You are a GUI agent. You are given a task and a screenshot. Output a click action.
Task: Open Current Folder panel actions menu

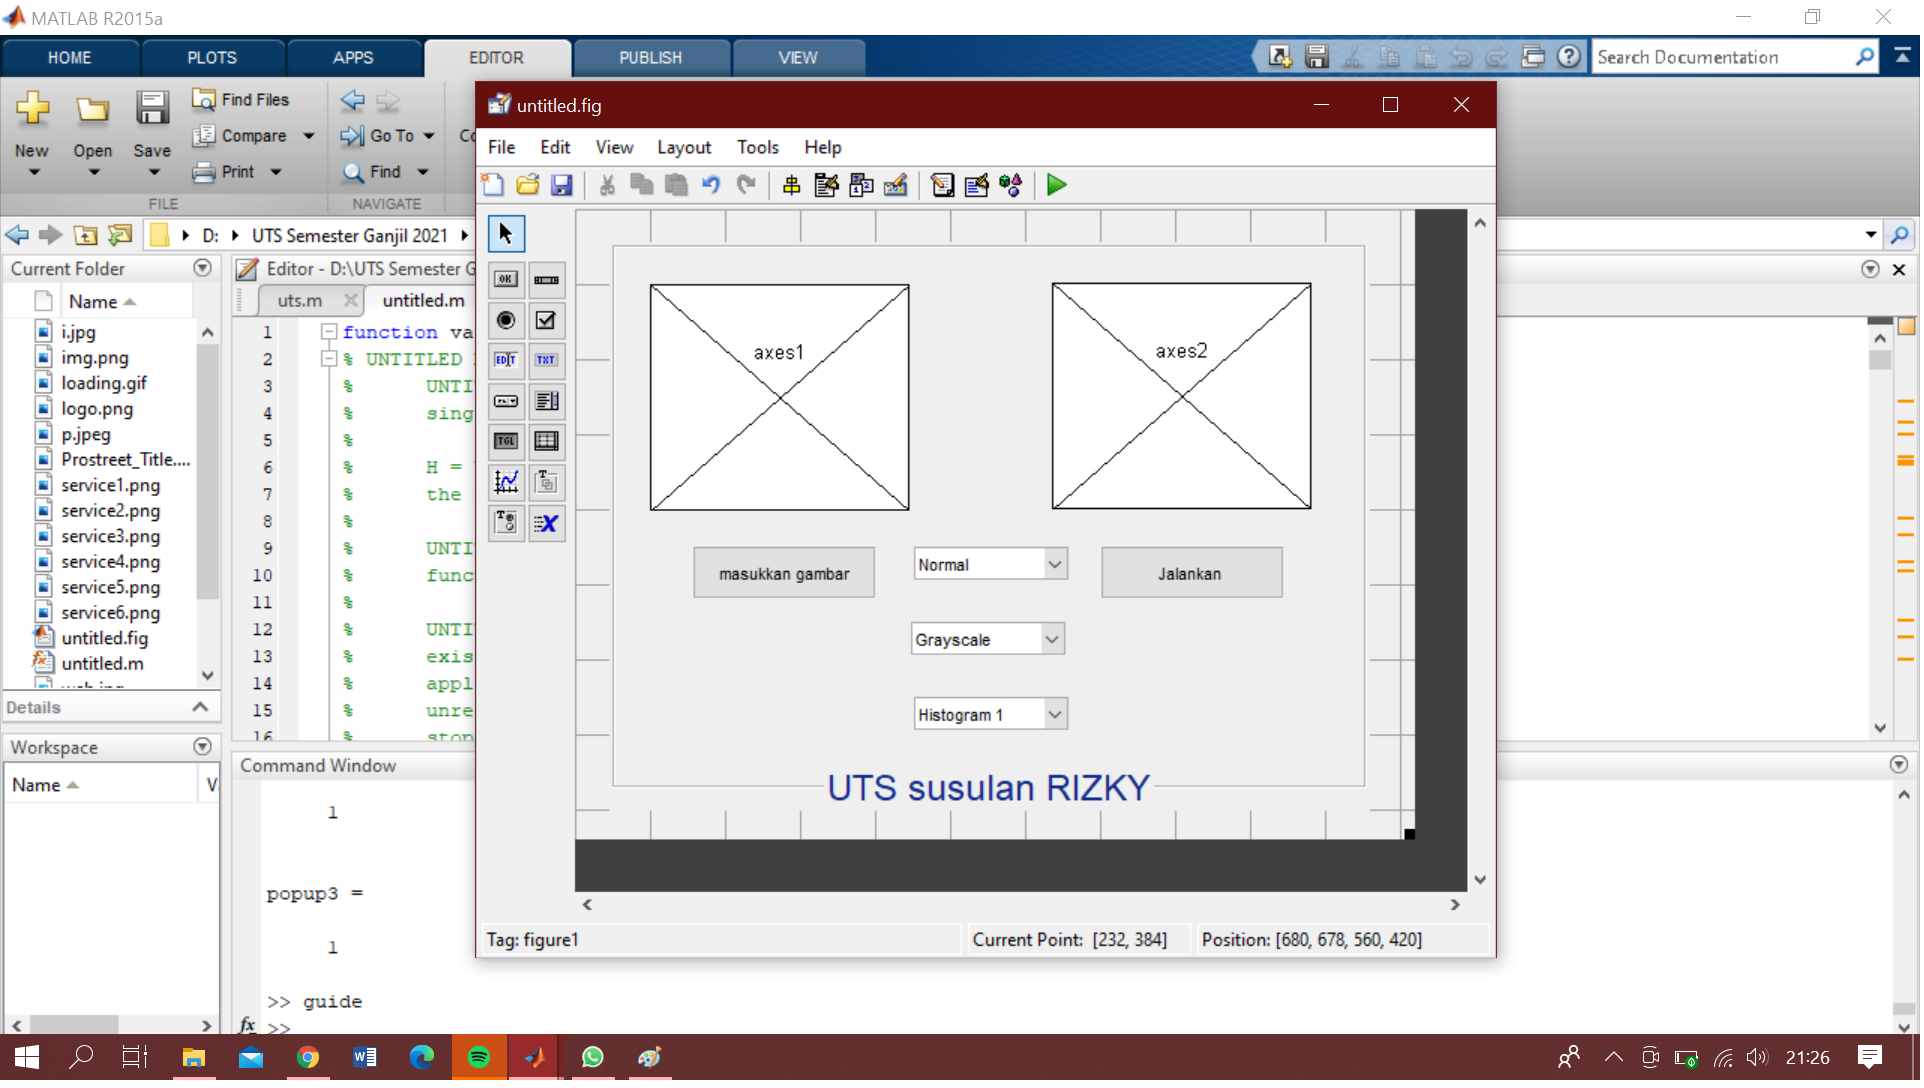[203, 269]
